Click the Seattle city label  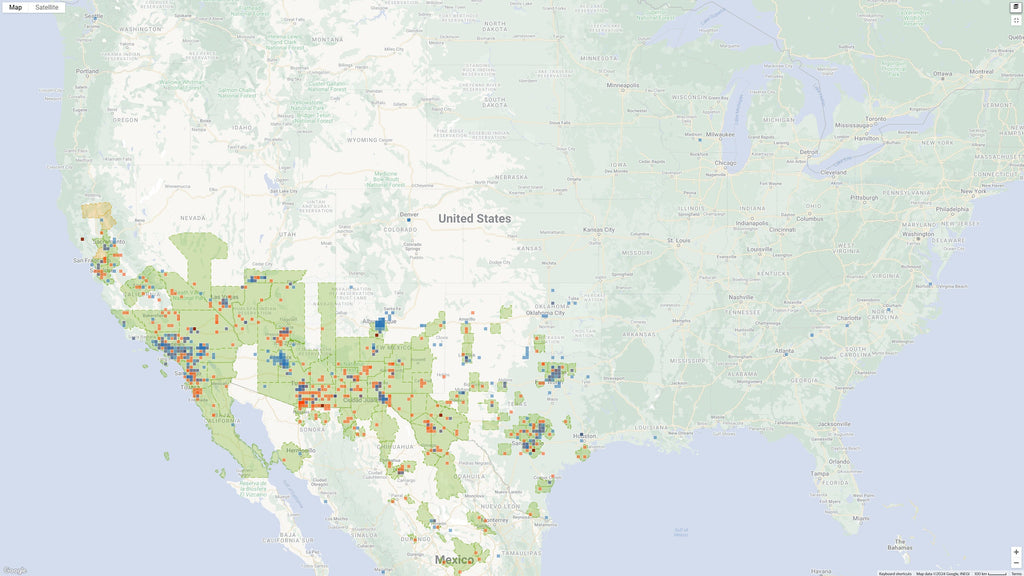(93, 17)
